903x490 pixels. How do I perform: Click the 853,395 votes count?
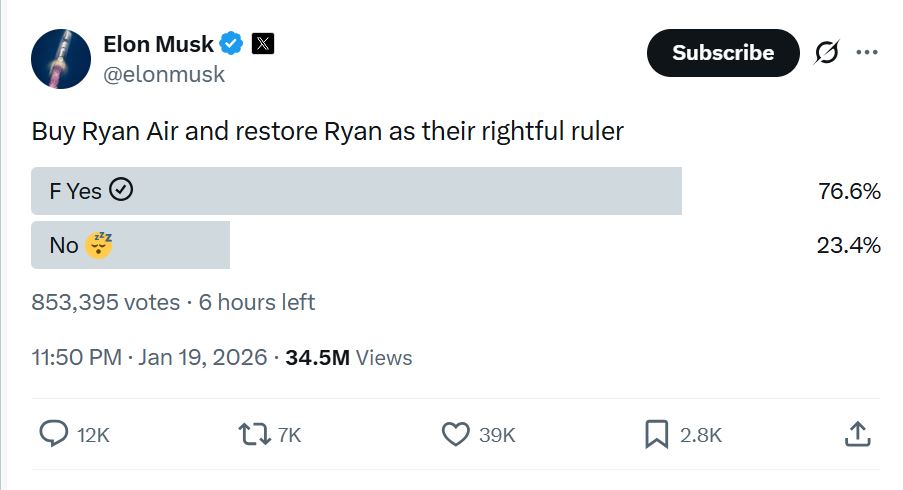point(105,302)
